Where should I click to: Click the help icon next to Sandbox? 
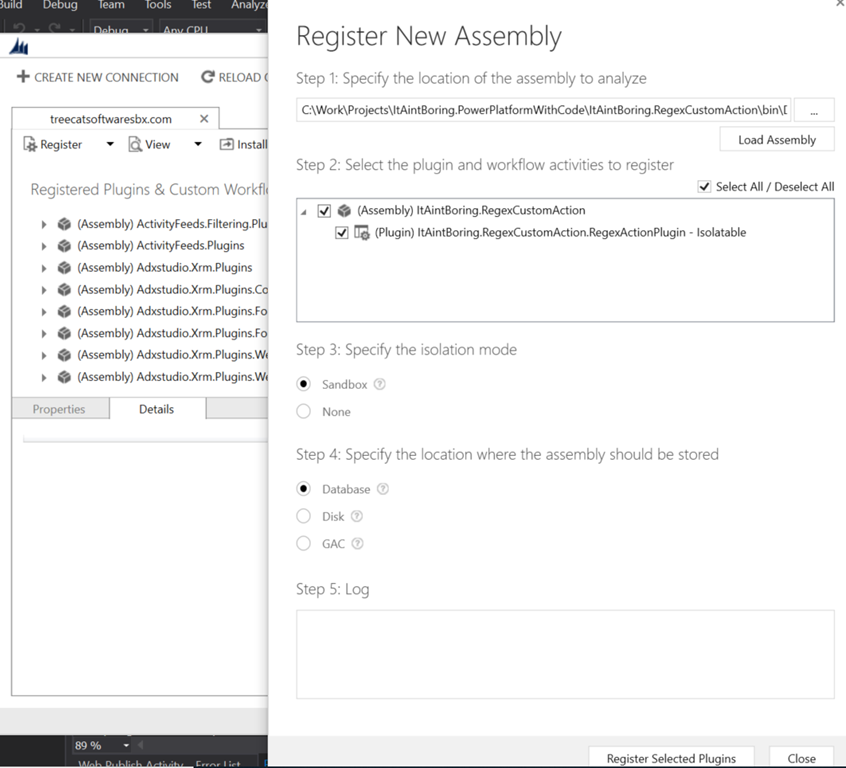tap(380, 384)
